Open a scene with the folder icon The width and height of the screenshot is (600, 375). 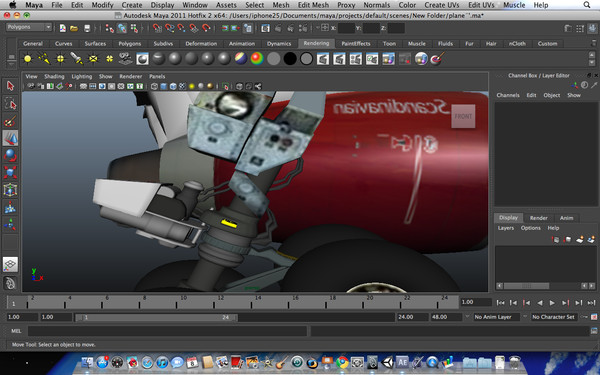click(74, 28)
